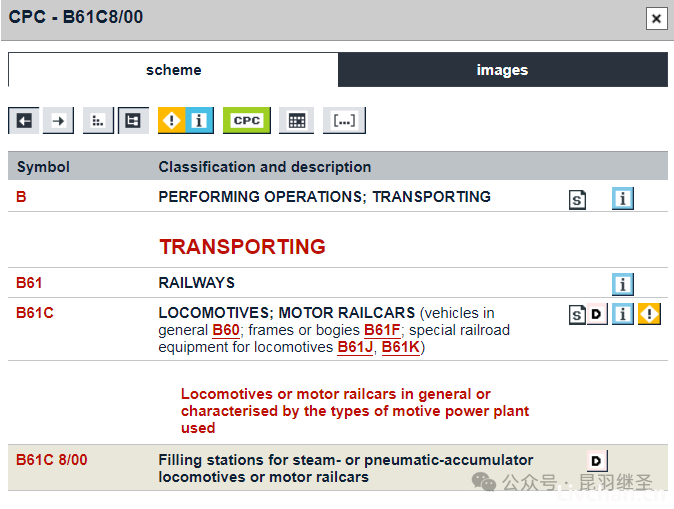This screenshot has height=509, width=674.
Task: Click the forward arrow navigation icon
Action: [58, 121]
